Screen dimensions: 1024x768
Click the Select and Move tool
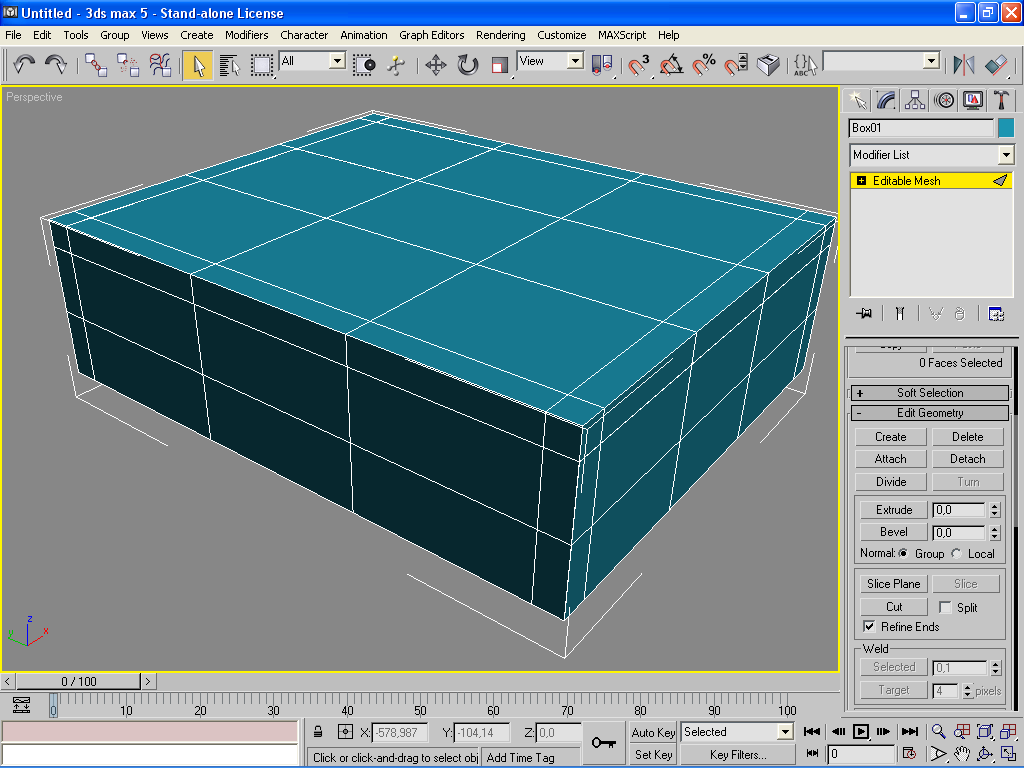435,65
